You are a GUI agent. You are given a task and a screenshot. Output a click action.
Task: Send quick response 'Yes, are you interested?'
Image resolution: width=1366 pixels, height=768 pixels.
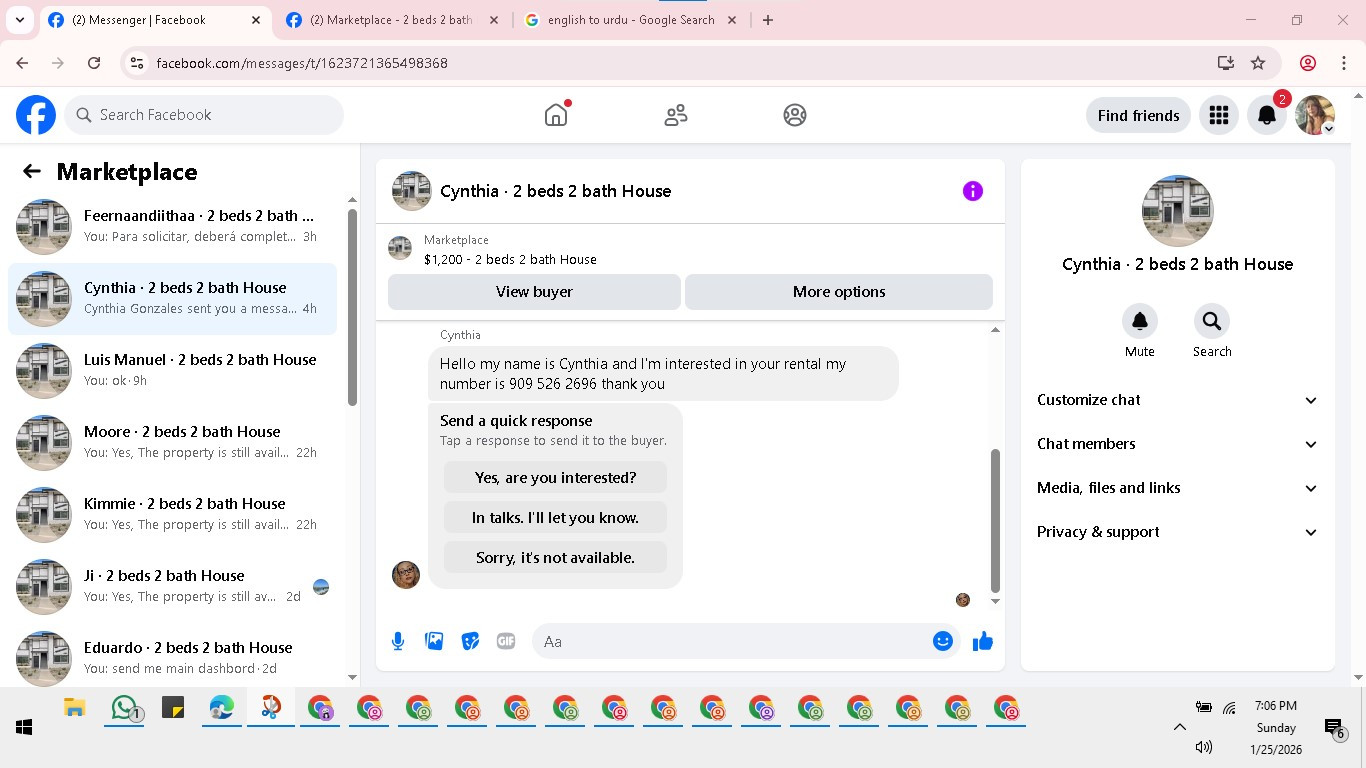tap(555, 478)
